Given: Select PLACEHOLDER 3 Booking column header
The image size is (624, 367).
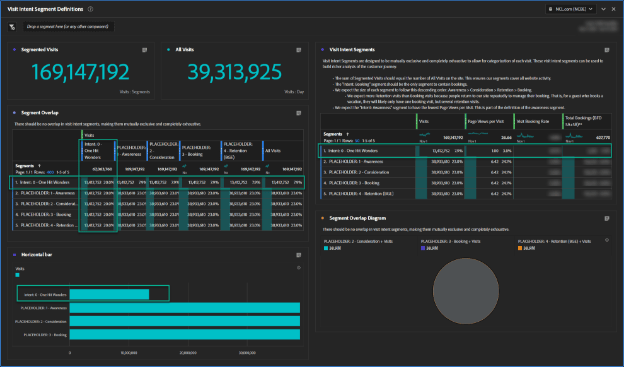Looking at the screenshot, I should coord(201,150).
